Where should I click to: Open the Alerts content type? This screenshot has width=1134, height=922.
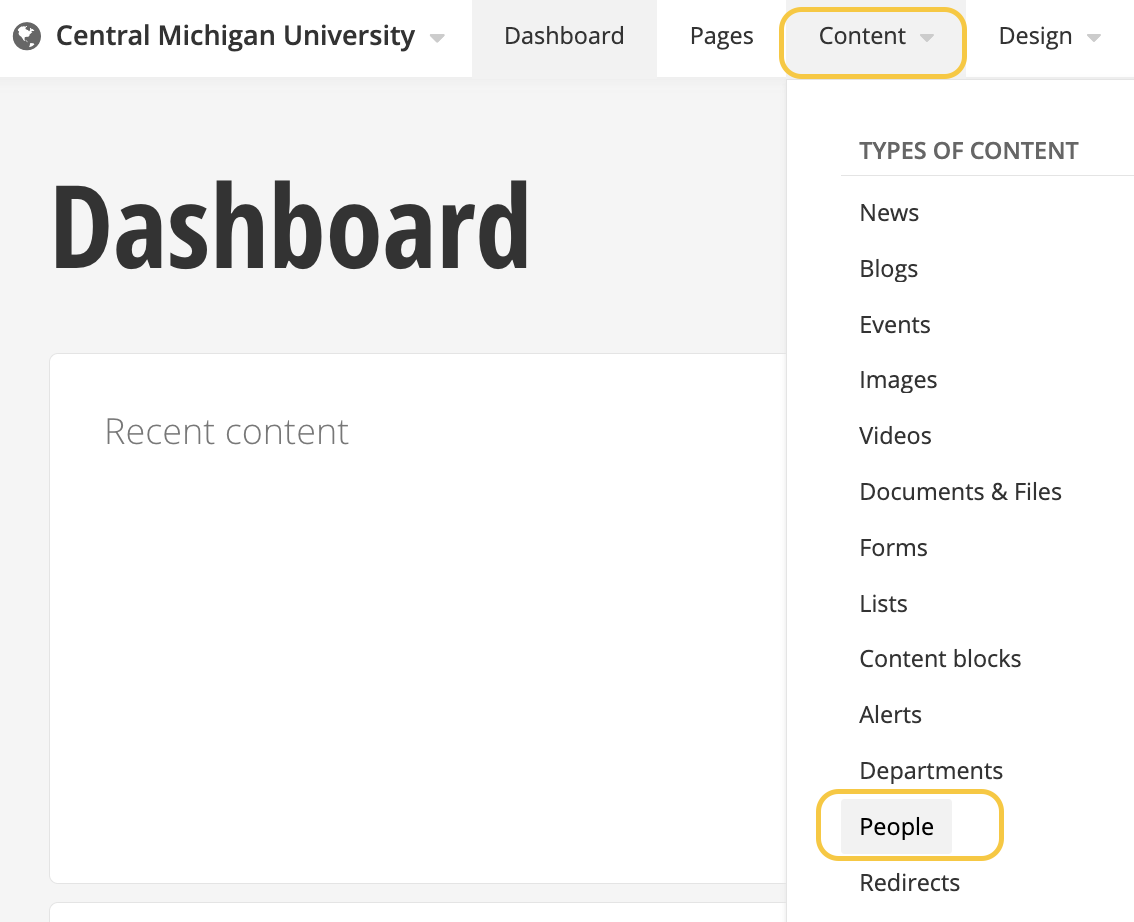click(x=890, y=714)
